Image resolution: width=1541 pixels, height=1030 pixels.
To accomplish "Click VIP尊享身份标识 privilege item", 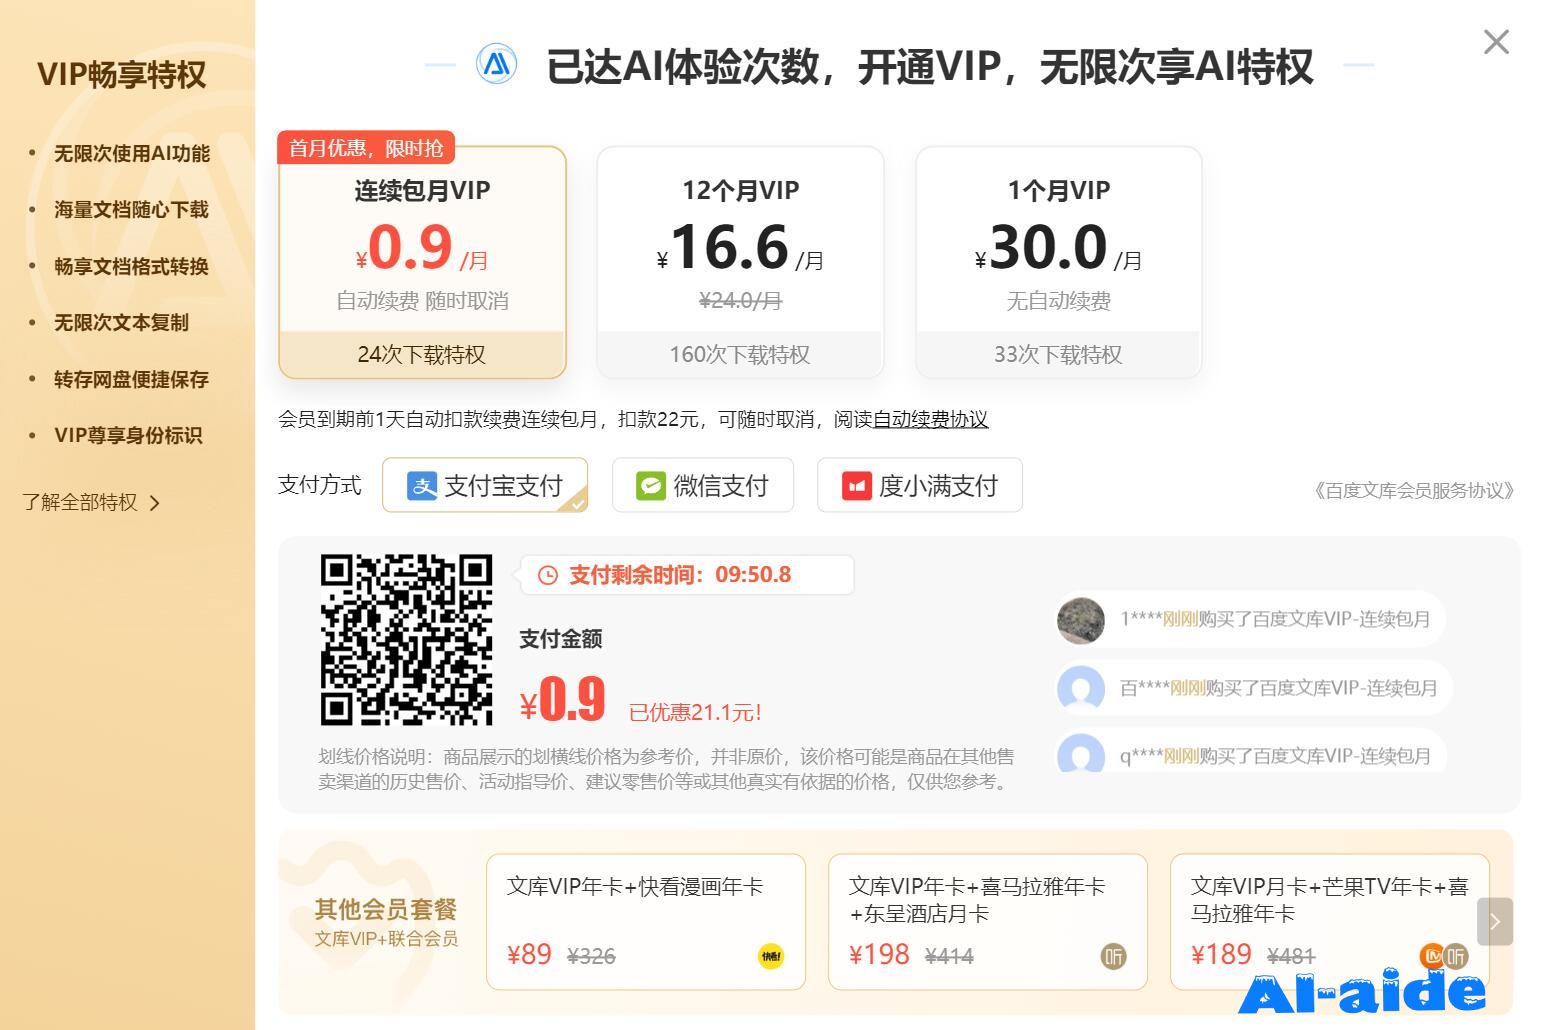I will tap(128, 435).
